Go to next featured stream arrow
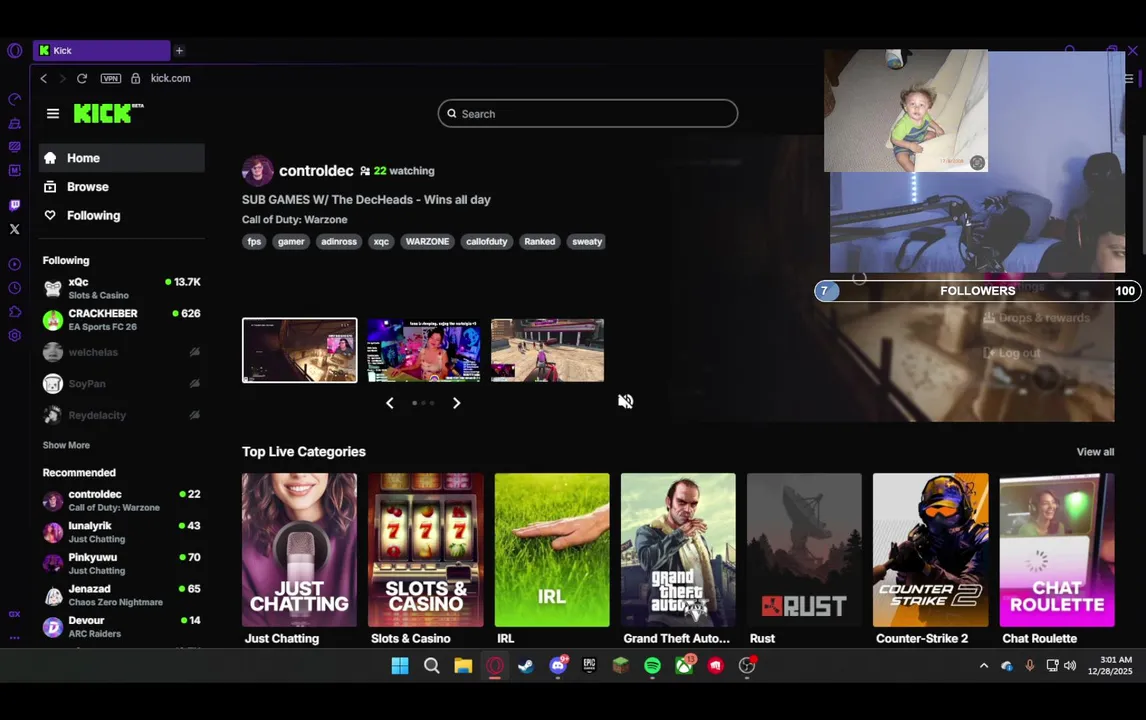Screen dimensions: 1146x720 456,403
